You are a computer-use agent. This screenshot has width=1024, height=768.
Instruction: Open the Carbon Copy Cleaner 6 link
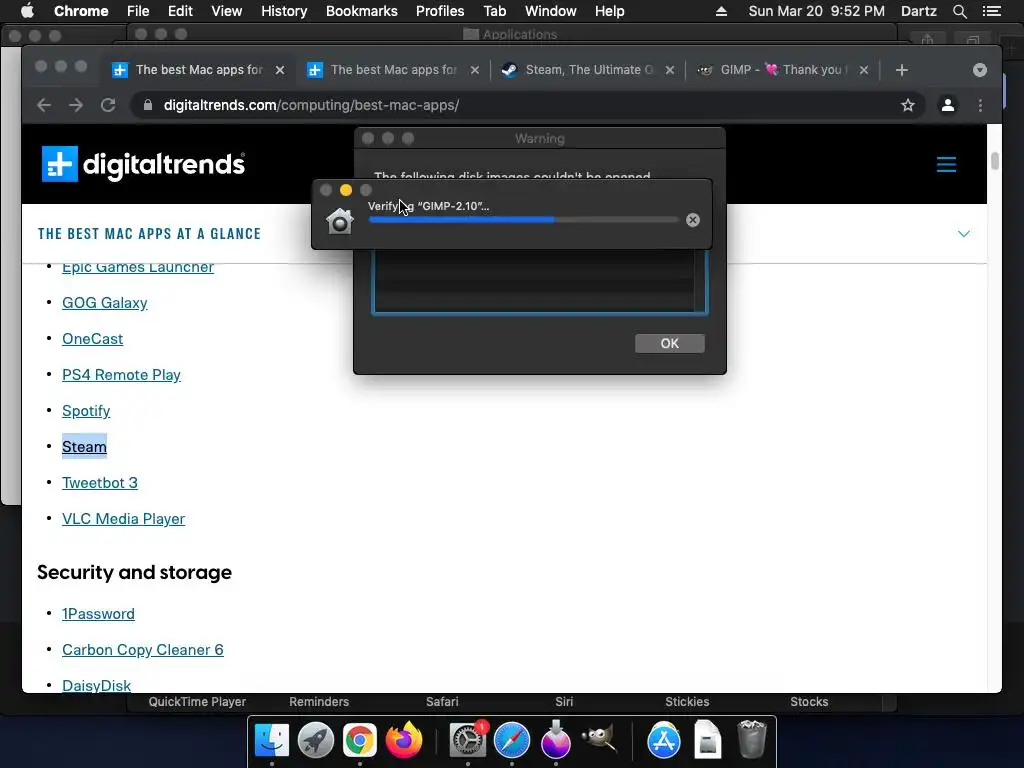(x=142, y=650)
